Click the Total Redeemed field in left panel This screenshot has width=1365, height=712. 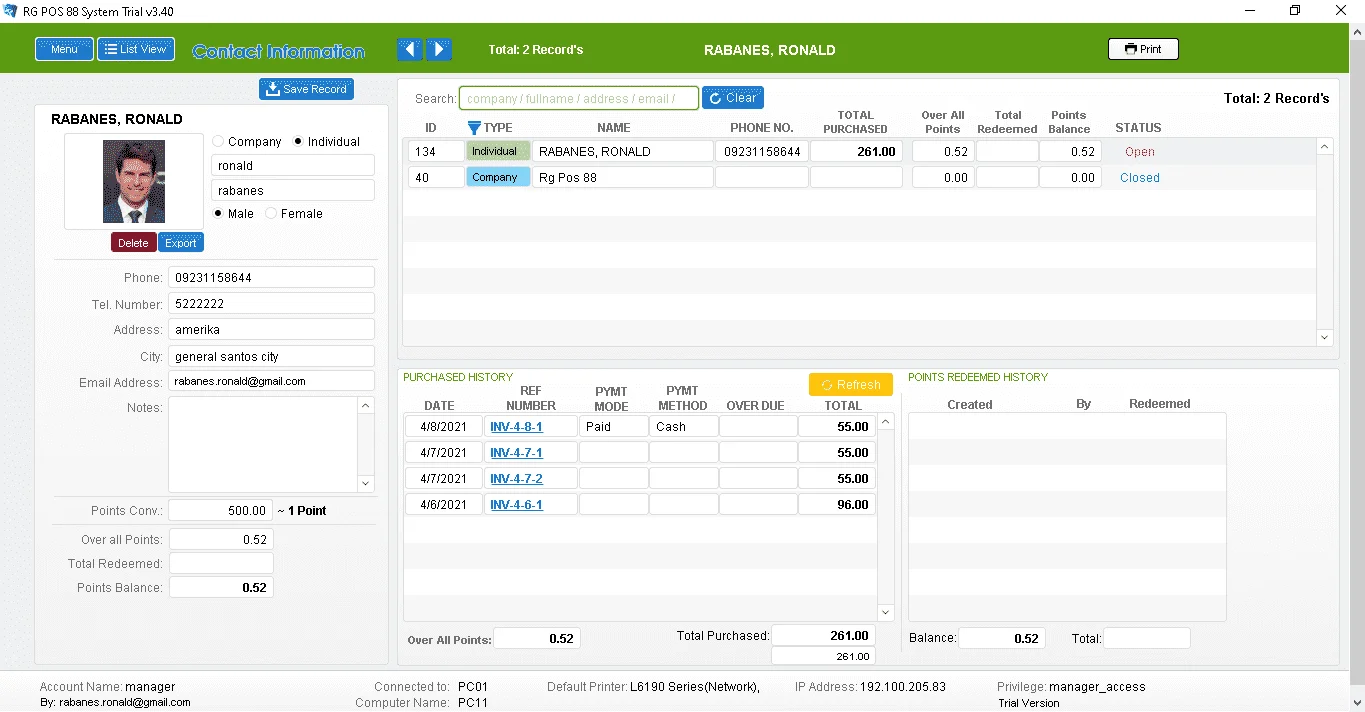[221, 564]
